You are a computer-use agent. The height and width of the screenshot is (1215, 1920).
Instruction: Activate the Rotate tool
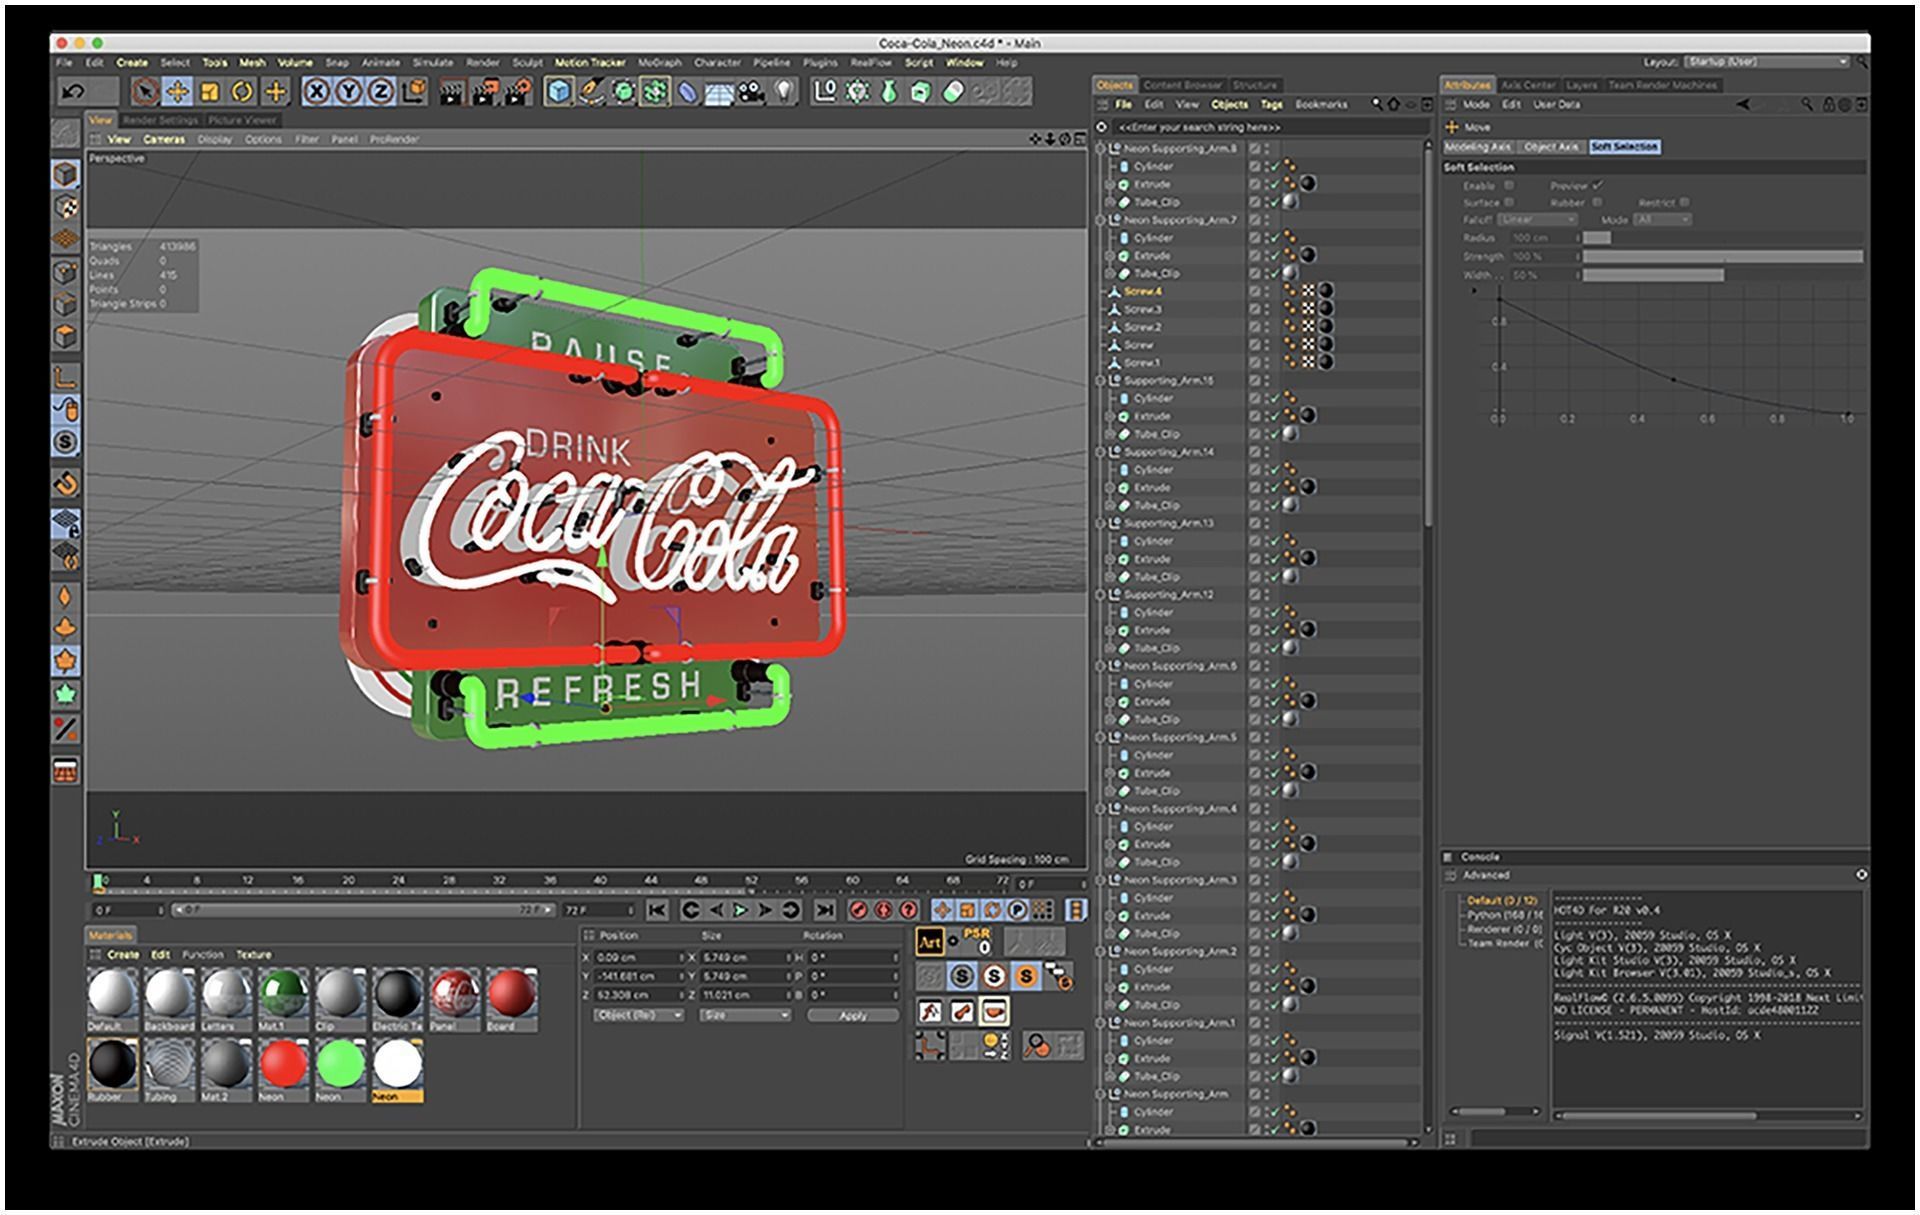pos(242,92)
